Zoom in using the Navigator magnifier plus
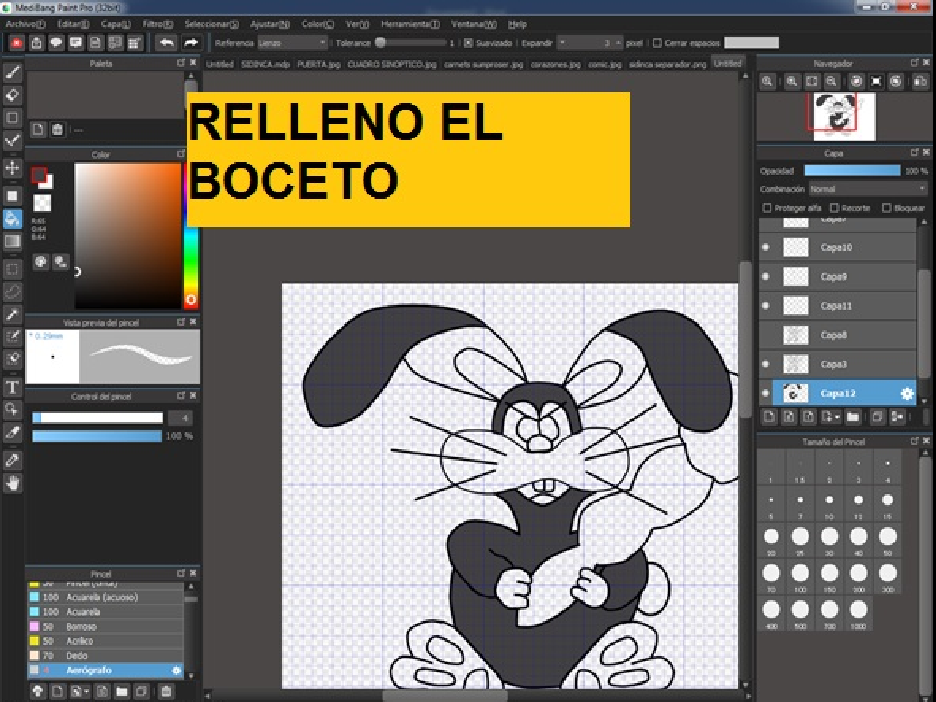 [792, 81]
